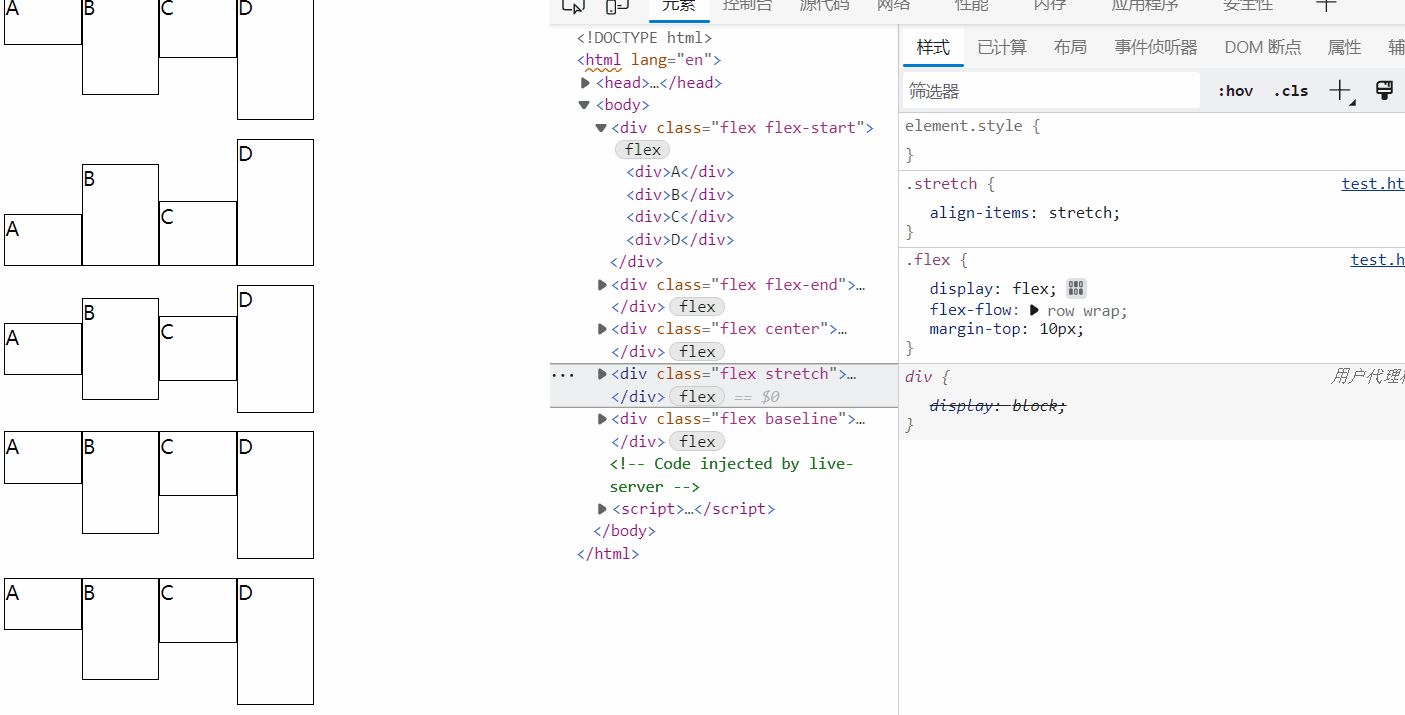Select the closing </html> tag
Viewport: 1405px width, 715px height.
click(608, 554)
